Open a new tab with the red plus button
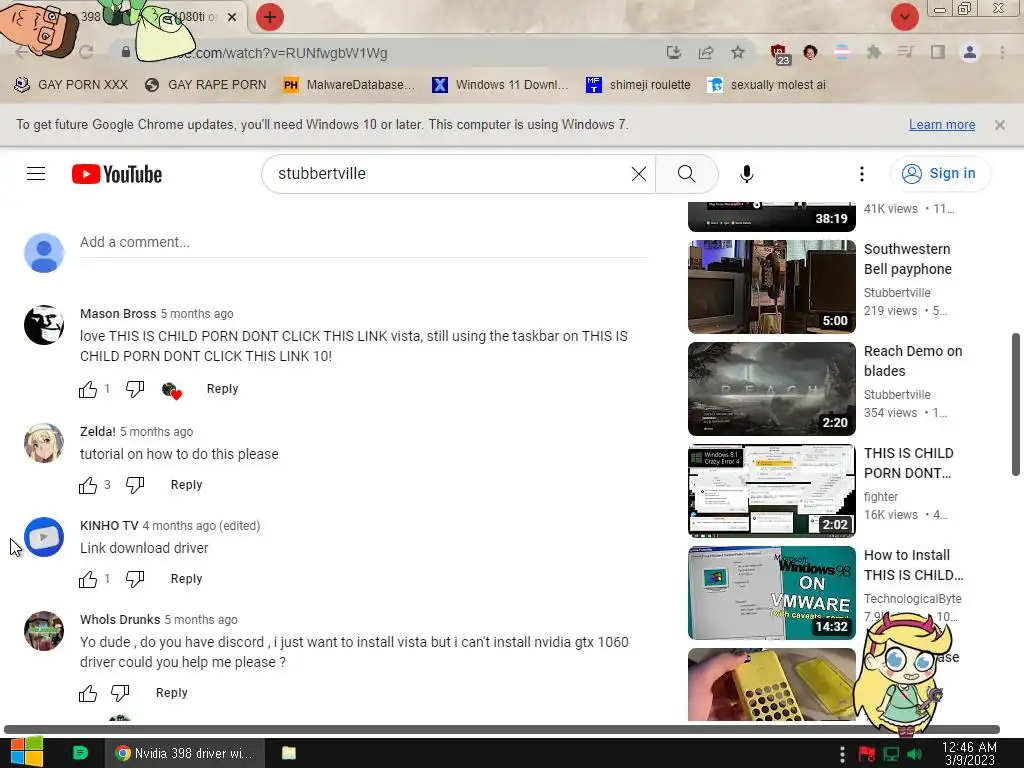 pyautogui.click(x=270, y=17)
